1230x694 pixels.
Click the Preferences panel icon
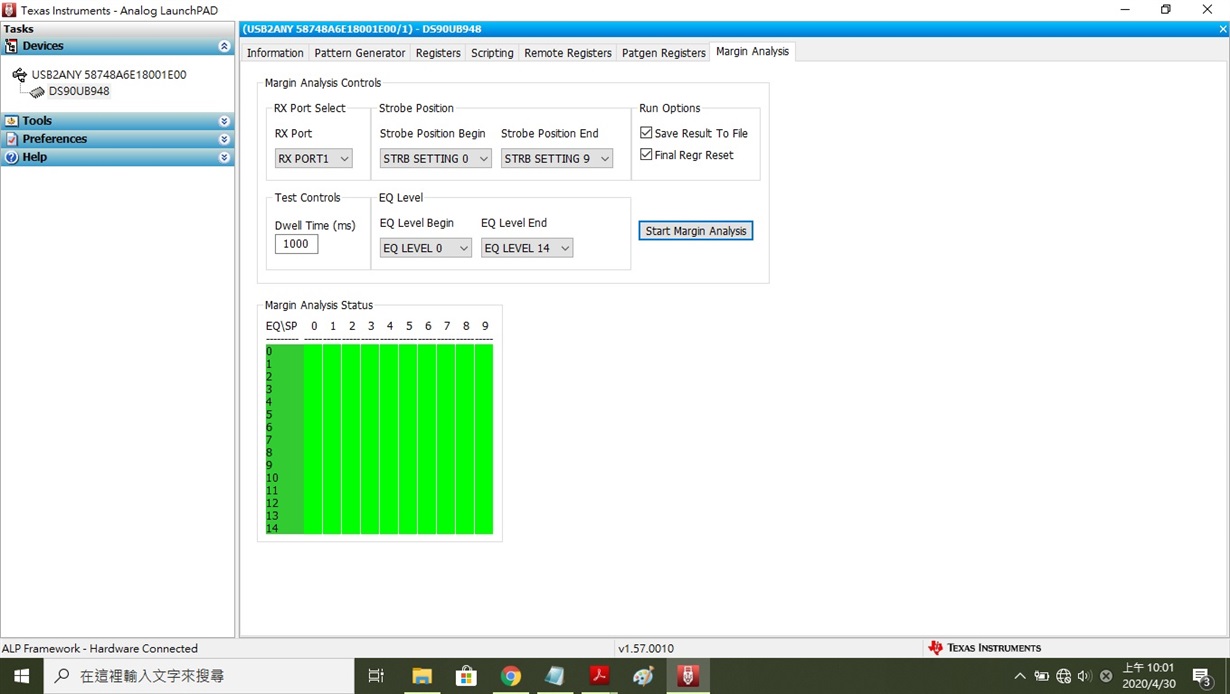[x=11, y=139]
